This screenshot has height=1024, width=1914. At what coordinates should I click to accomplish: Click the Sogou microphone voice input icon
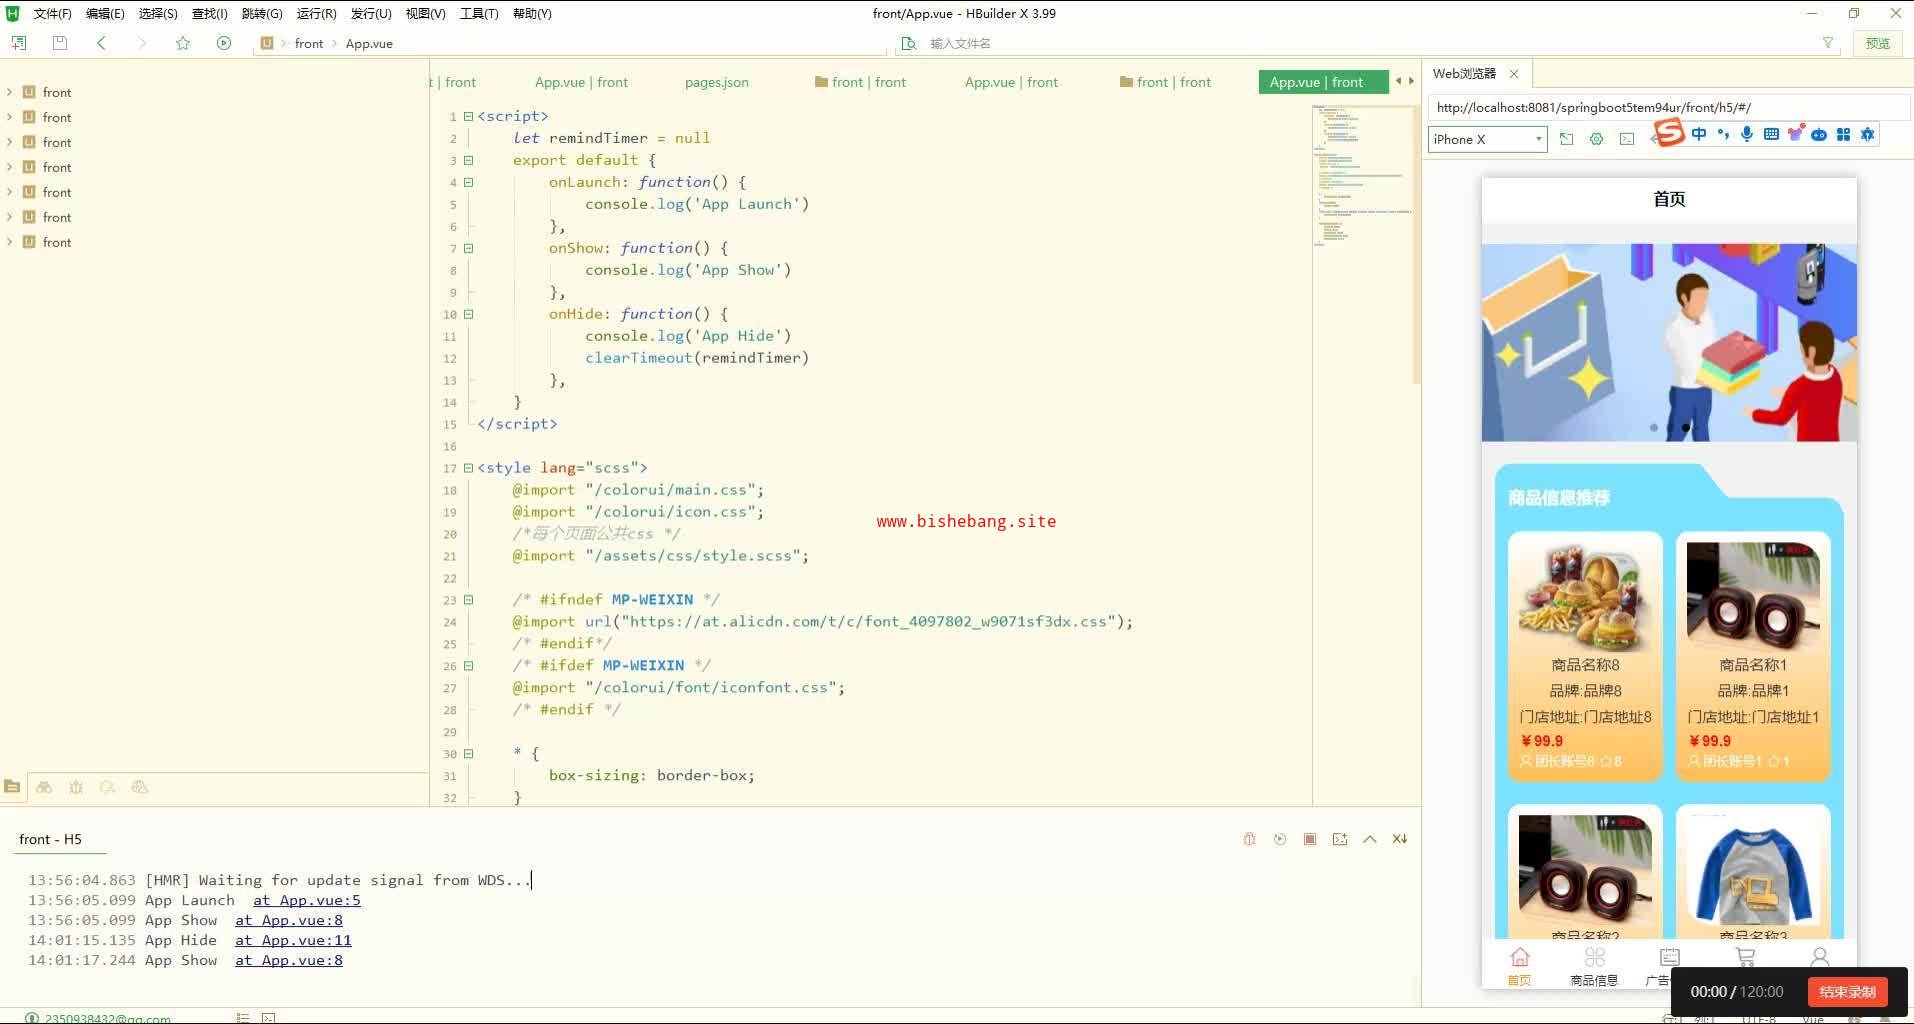pos(1746,134)
